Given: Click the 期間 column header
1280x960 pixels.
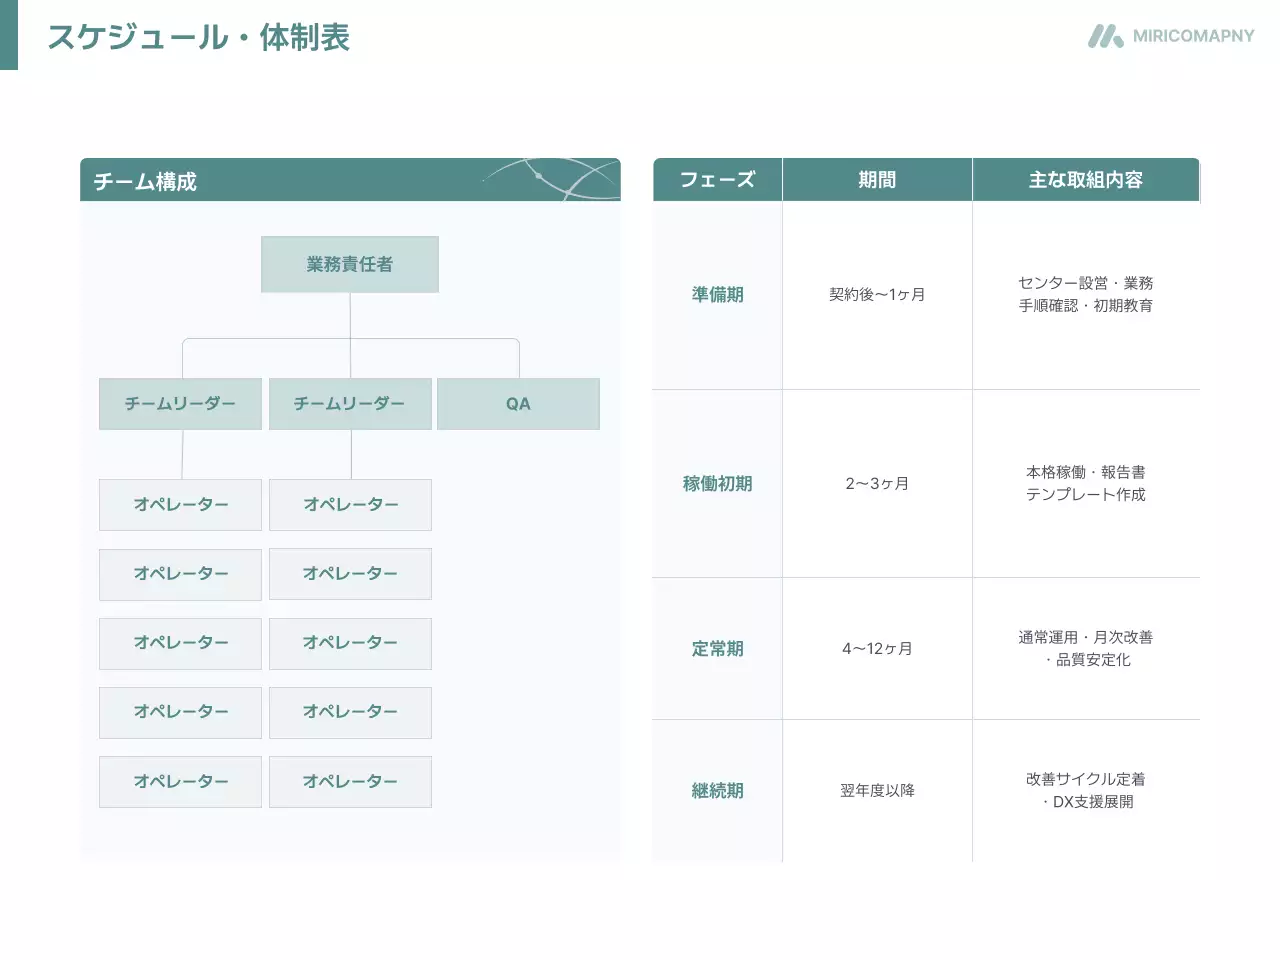Looking at the screenshot, I should (877, 179).
